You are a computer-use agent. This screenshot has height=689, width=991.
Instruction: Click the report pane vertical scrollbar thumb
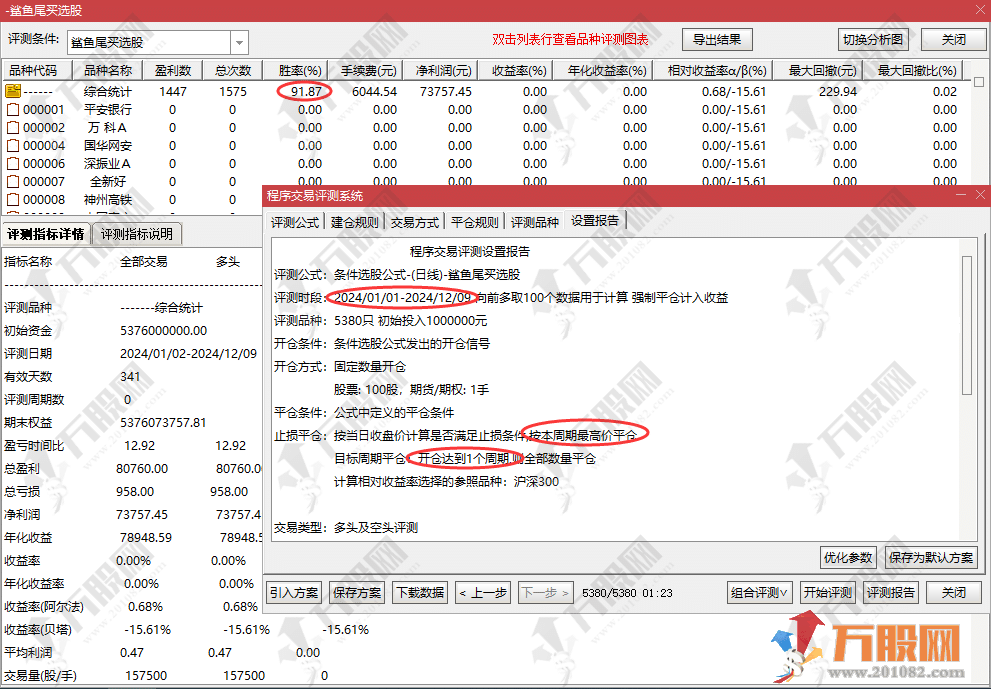pos(966,326)
